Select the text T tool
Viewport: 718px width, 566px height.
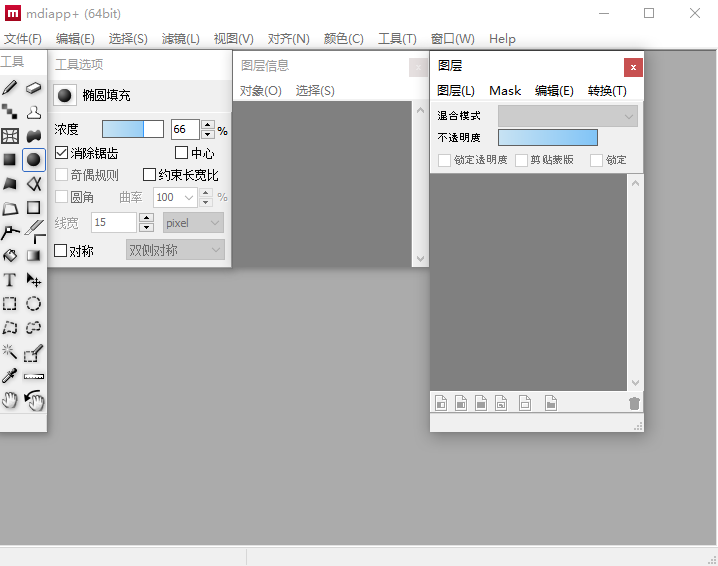pyautogui.click(x=10, y=280)
